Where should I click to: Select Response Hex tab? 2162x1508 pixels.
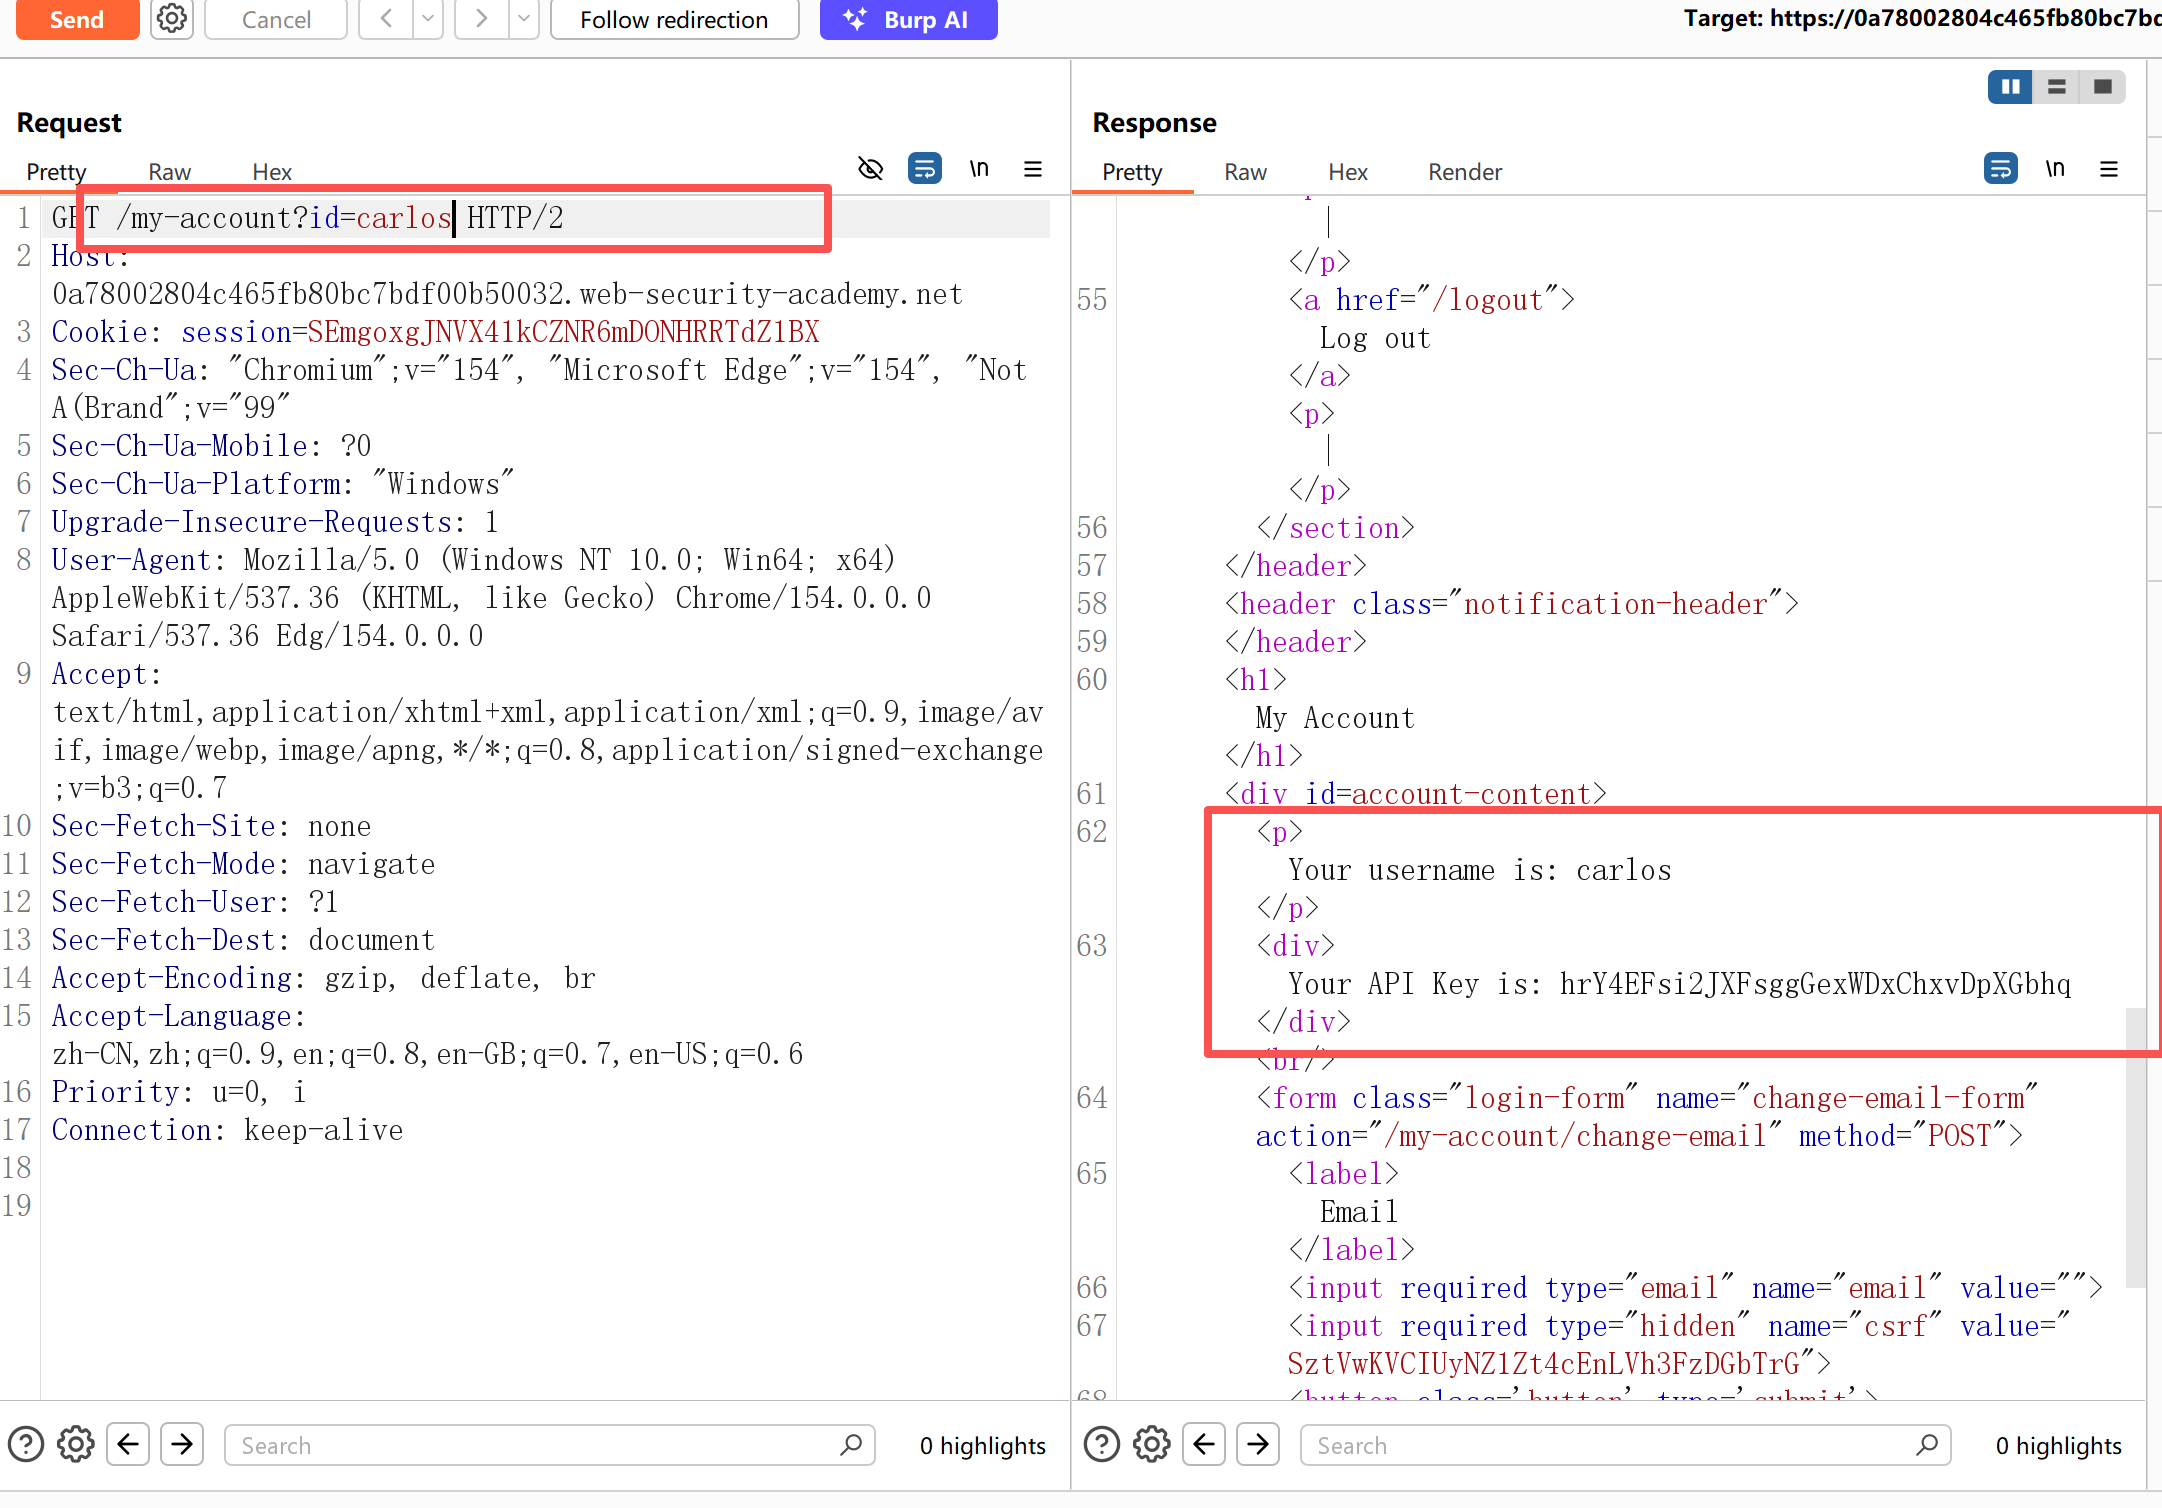(1348, 172)
